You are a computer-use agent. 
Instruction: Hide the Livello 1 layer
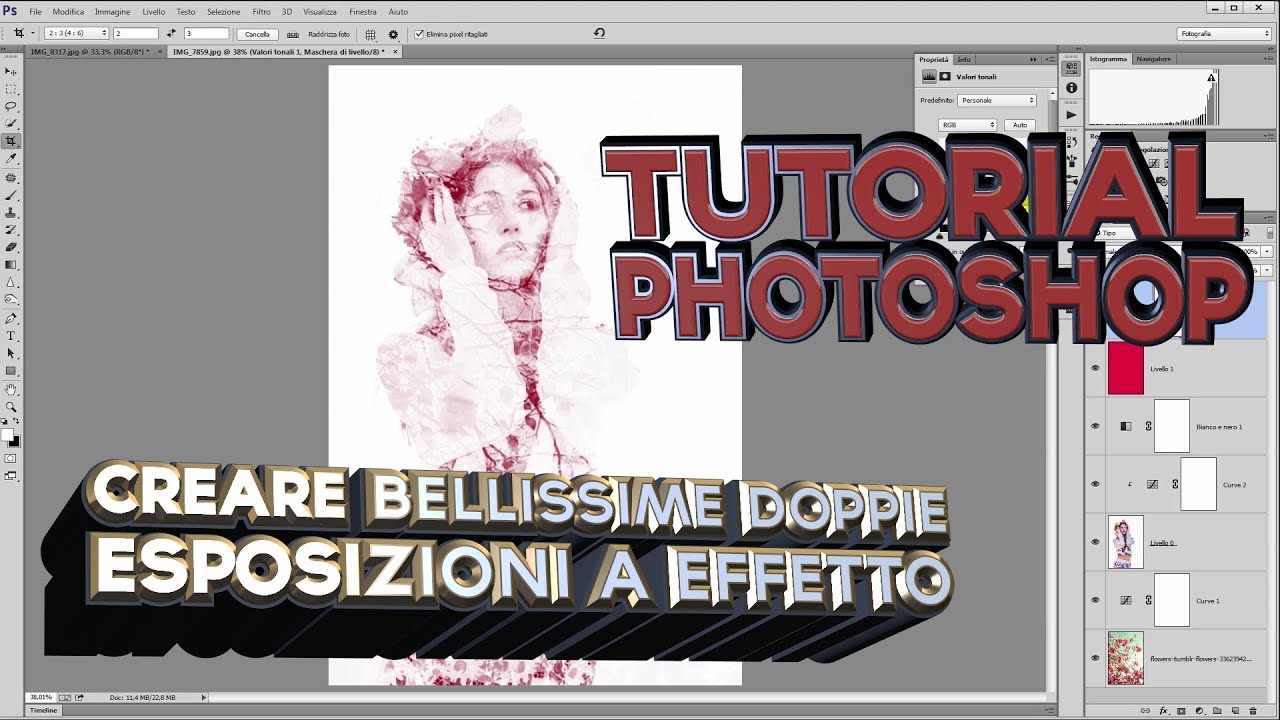coord(1095,368)
